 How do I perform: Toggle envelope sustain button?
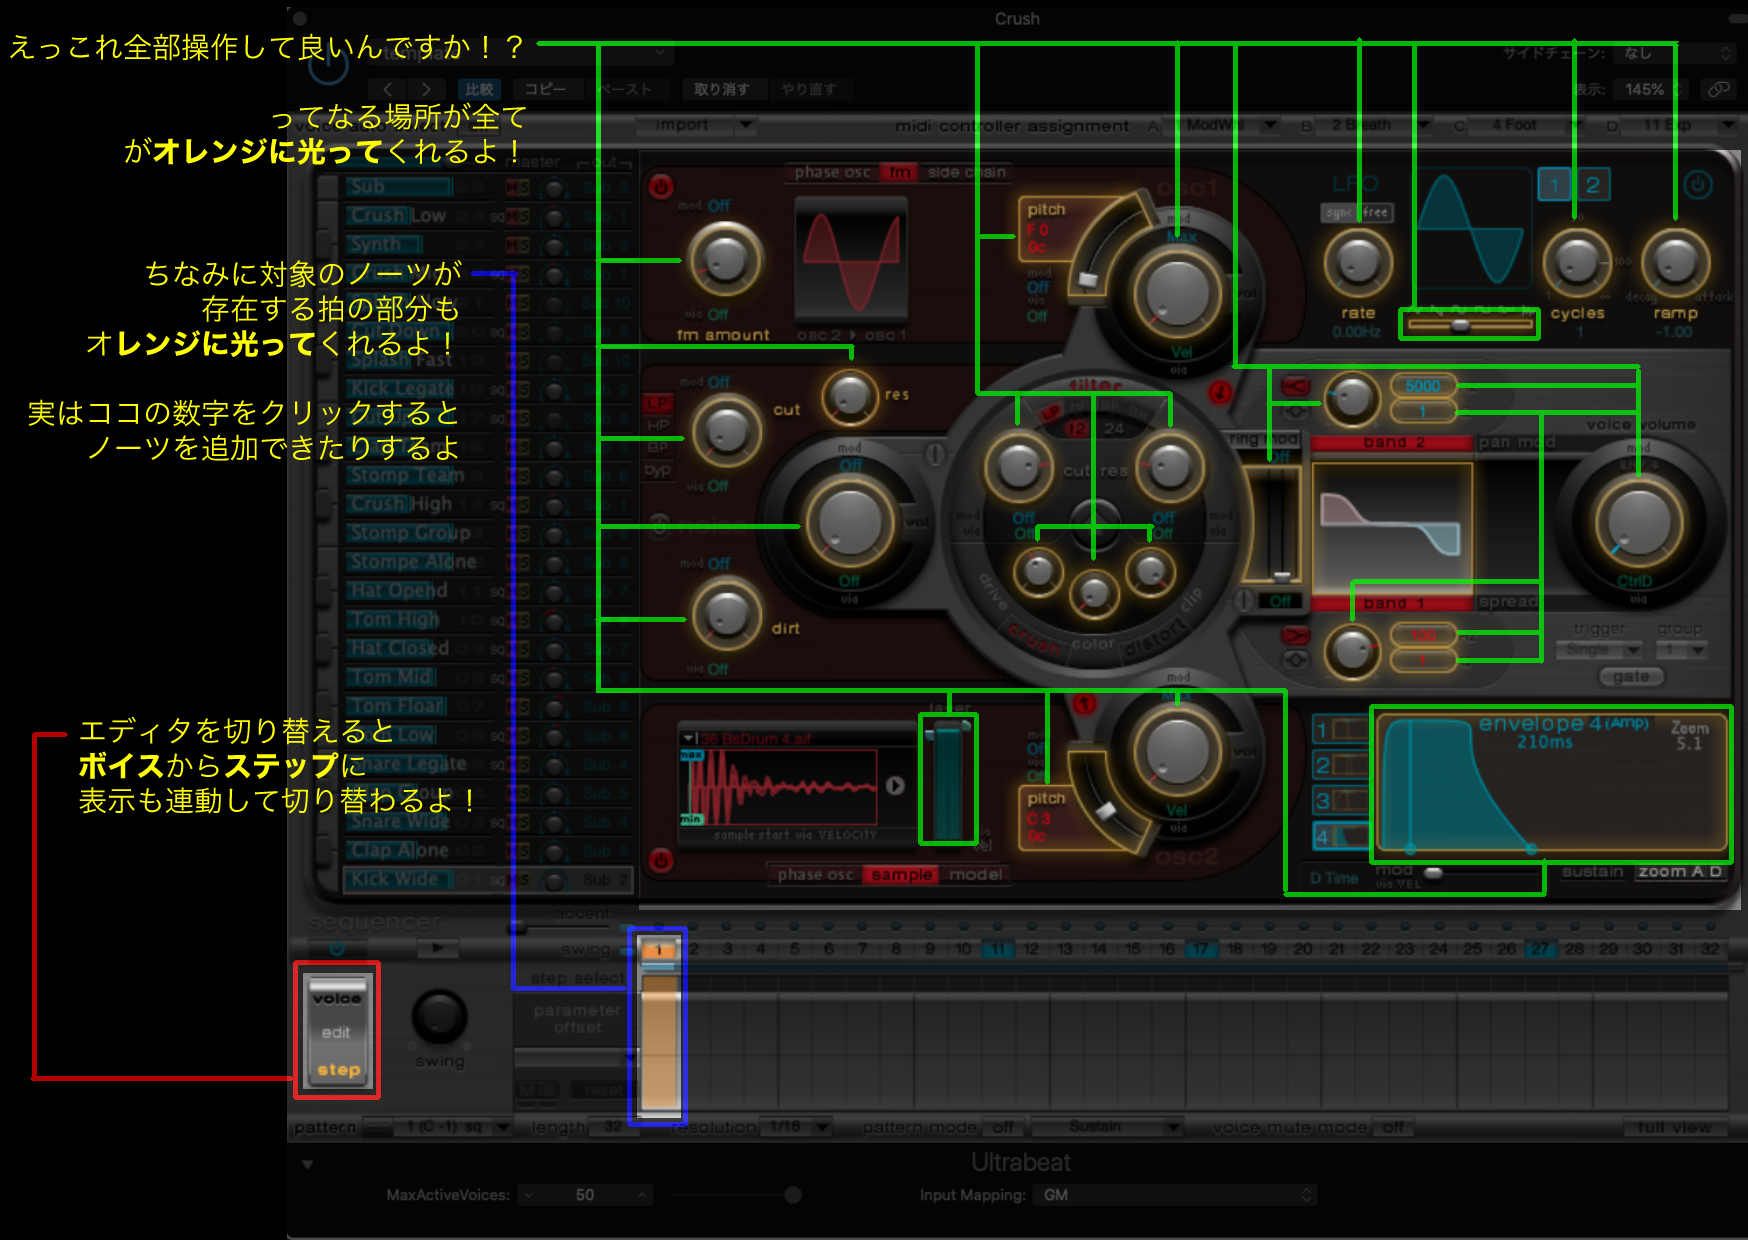tap(1592, 872)
